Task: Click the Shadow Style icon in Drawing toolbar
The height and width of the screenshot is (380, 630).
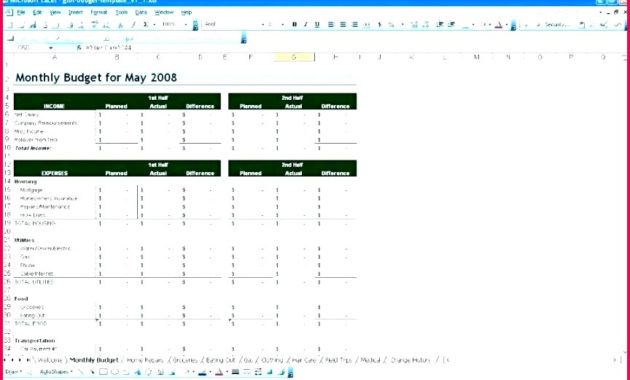Action: pyautogui.click(x=270, y=372)
